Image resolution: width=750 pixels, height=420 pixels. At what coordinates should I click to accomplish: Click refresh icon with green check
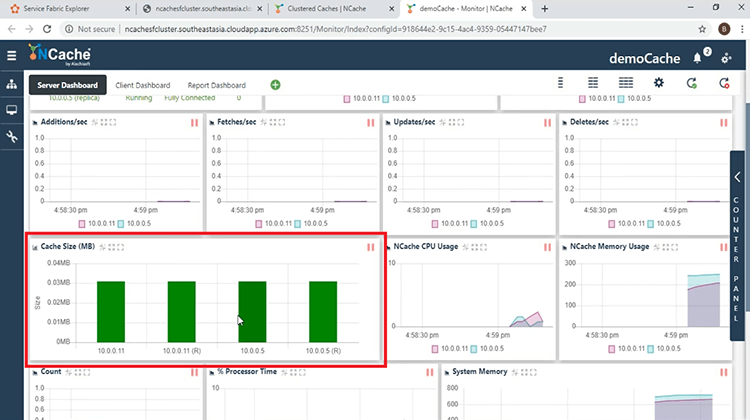[692, 83]
